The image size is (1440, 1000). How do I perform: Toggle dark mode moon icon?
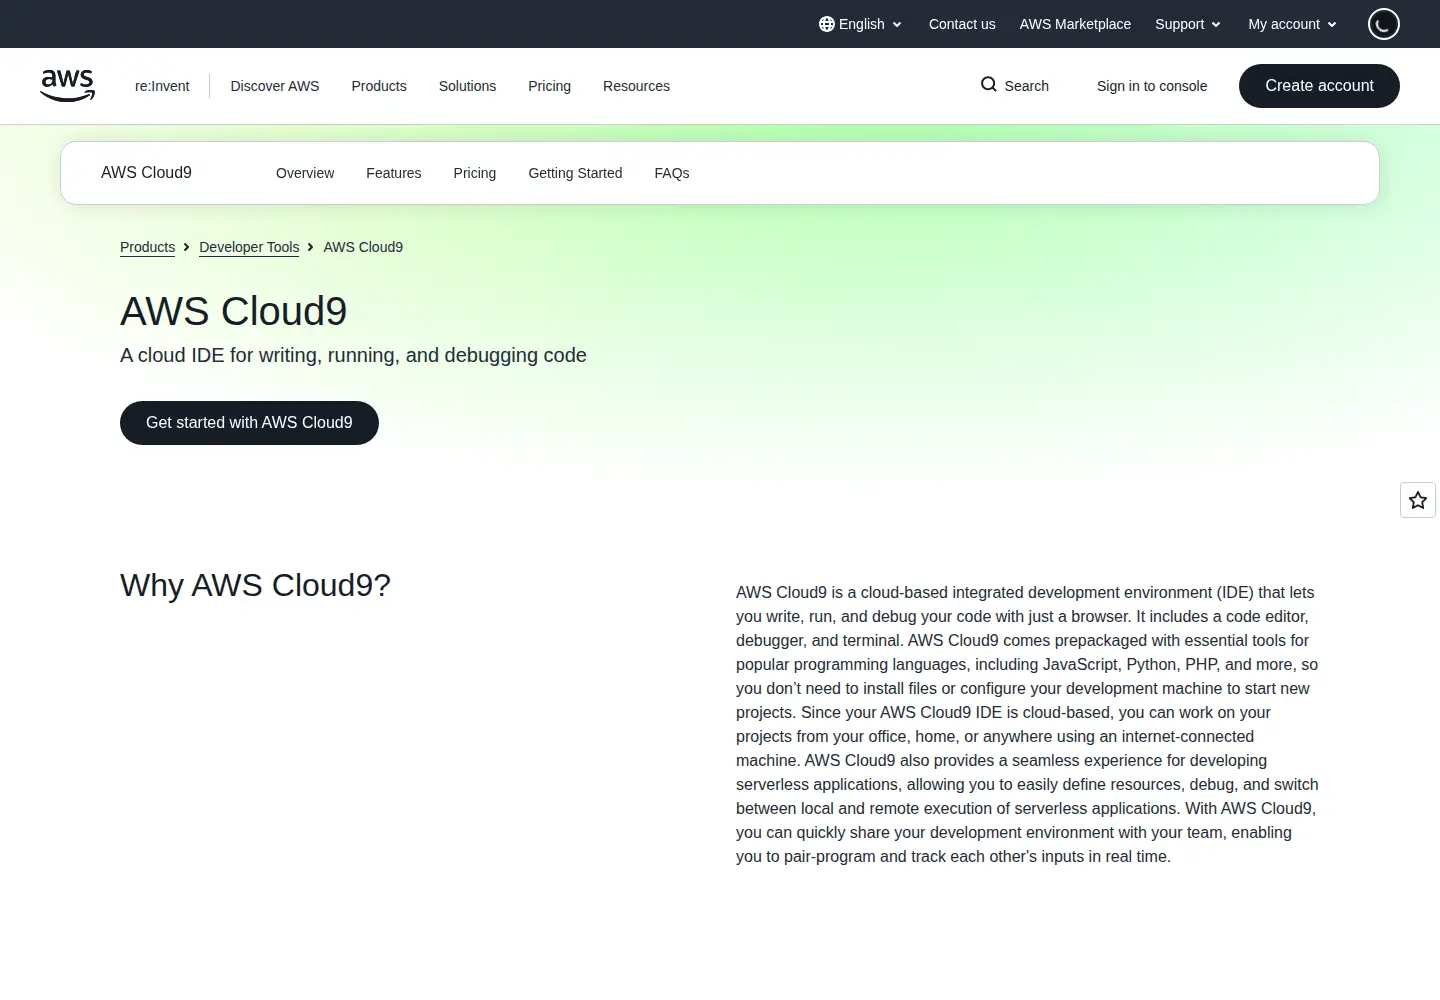coord(1384,24)
